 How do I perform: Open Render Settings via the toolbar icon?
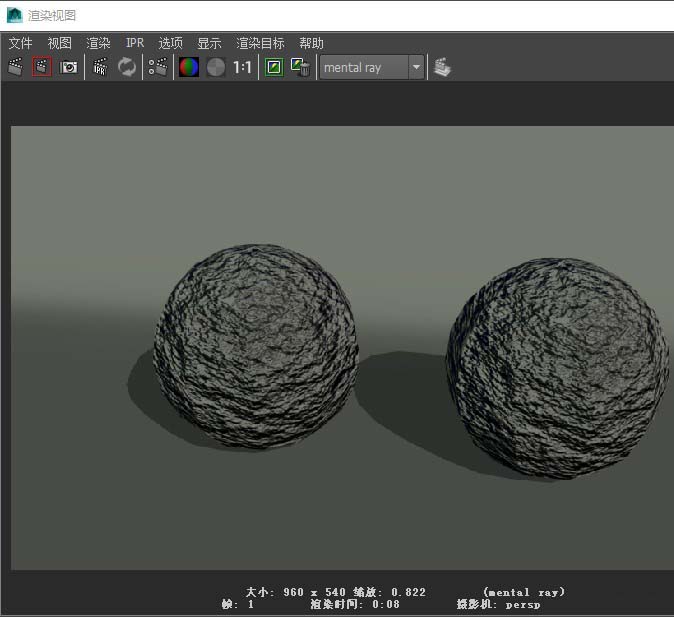point(158,67)
